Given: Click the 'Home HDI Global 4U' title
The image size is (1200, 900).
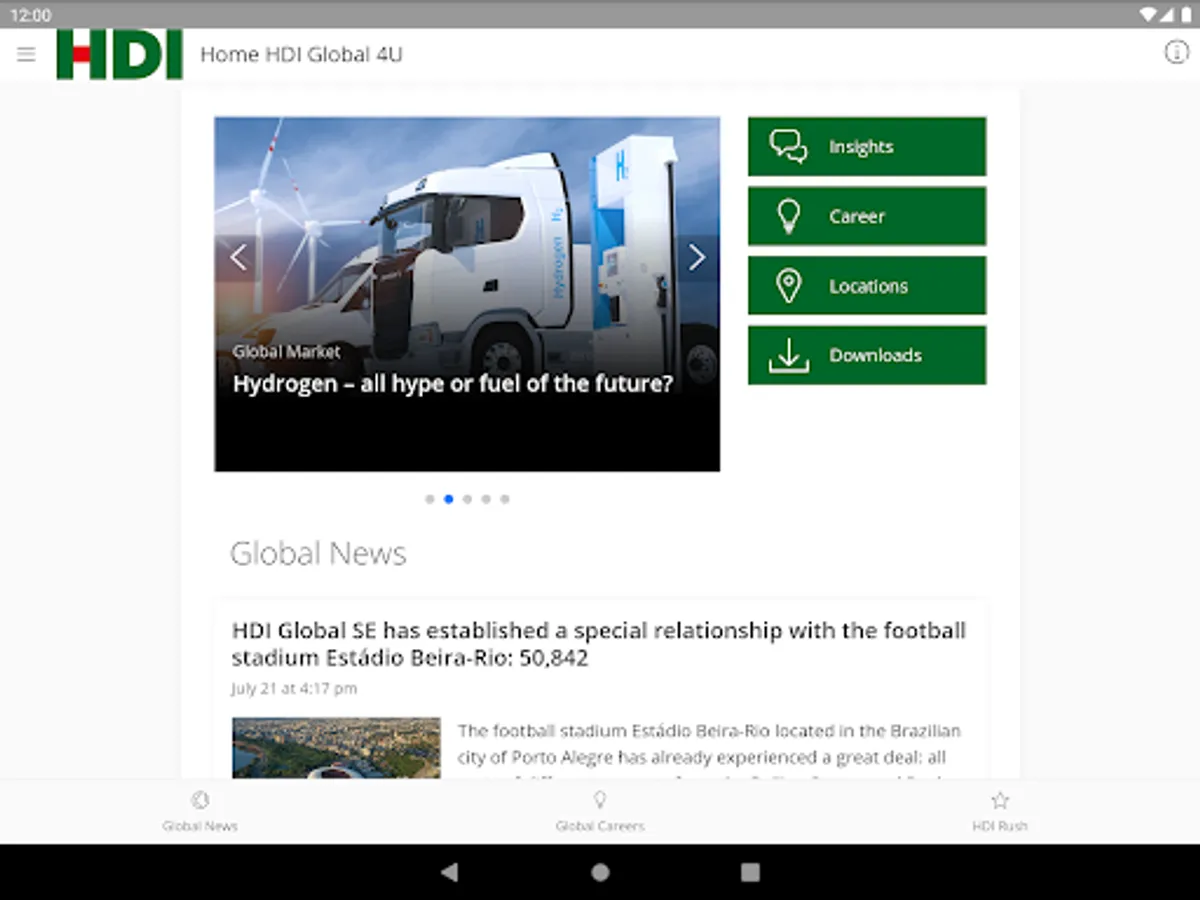Looking at the screenshot, I should point(301,54).
